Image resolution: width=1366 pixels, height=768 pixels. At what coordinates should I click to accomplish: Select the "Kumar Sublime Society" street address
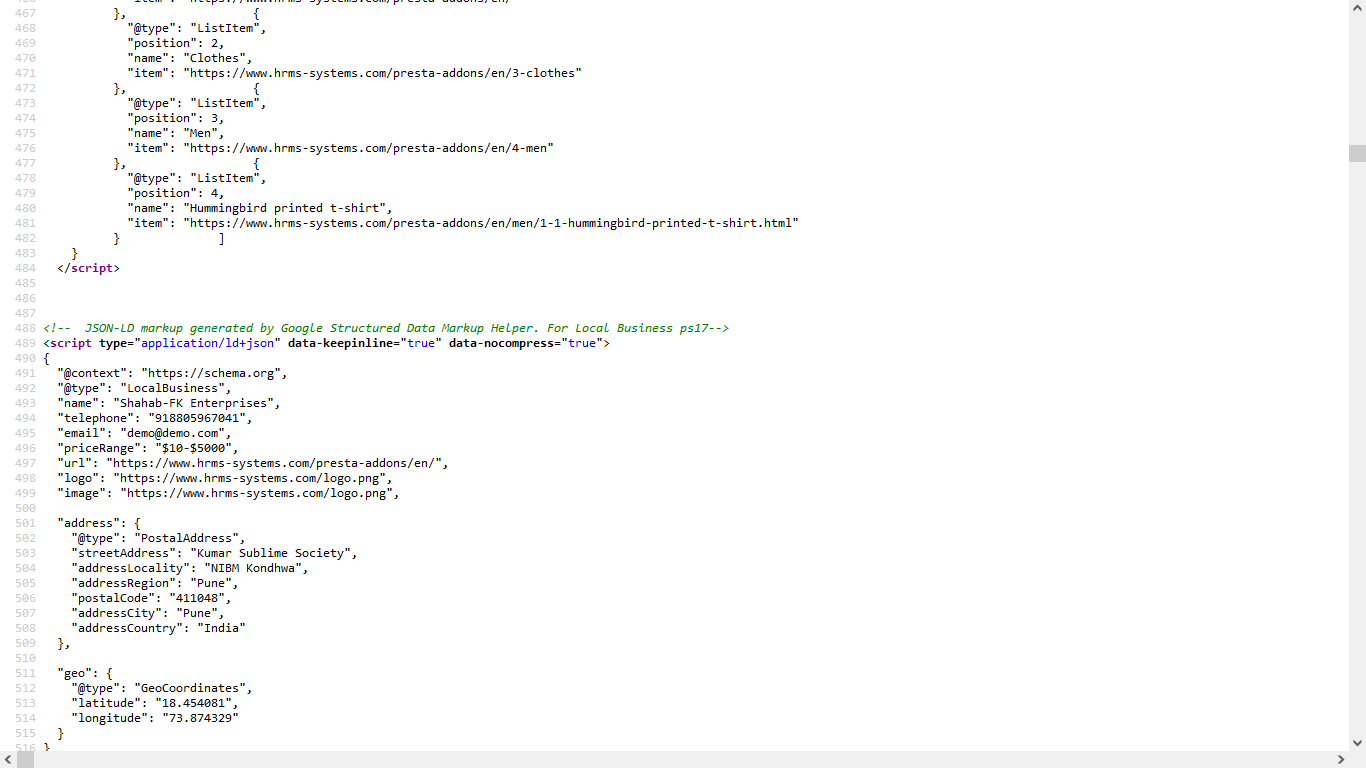tap(270, 553)
